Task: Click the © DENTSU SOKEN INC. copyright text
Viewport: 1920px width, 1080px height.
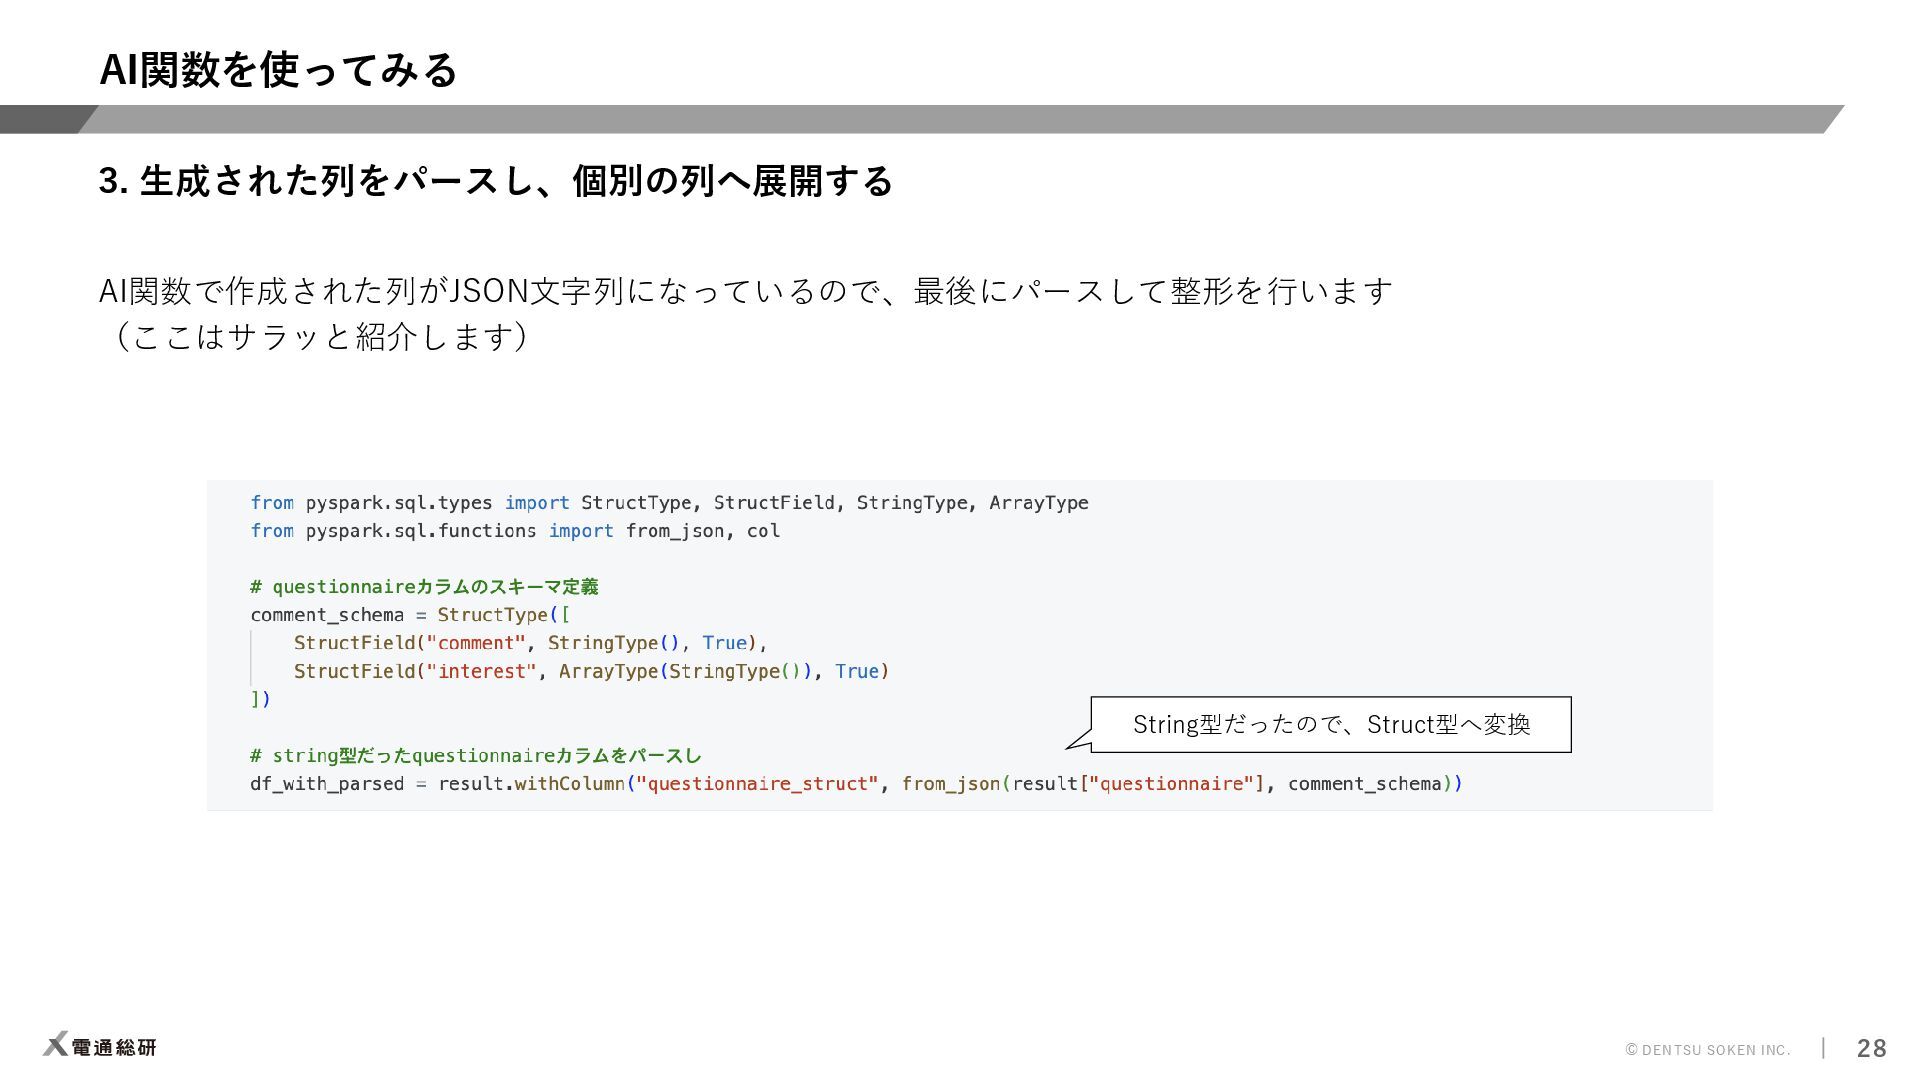Action: click(1708, 1049)
